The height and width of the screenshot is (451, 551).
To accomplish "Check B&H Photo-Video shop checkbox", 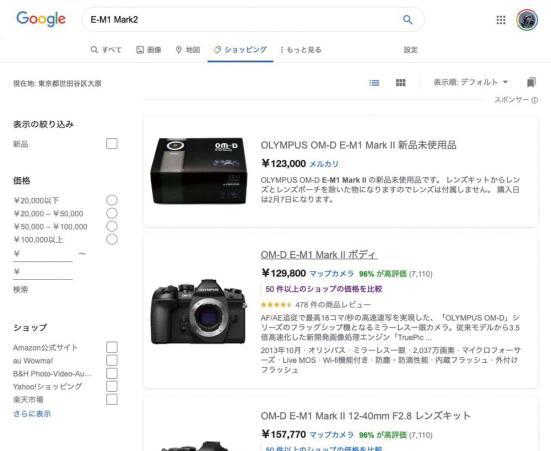I will (x=112, y=373).
